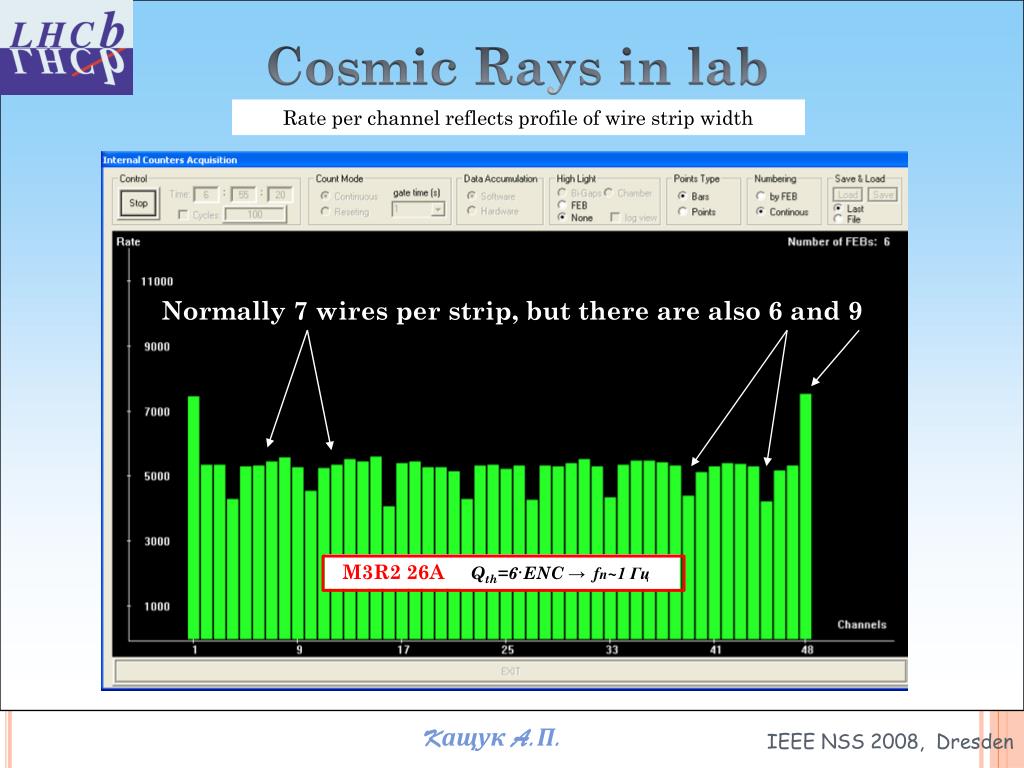
Task: Click the 11000 rate axis value
Action: [x=157, y=281]
